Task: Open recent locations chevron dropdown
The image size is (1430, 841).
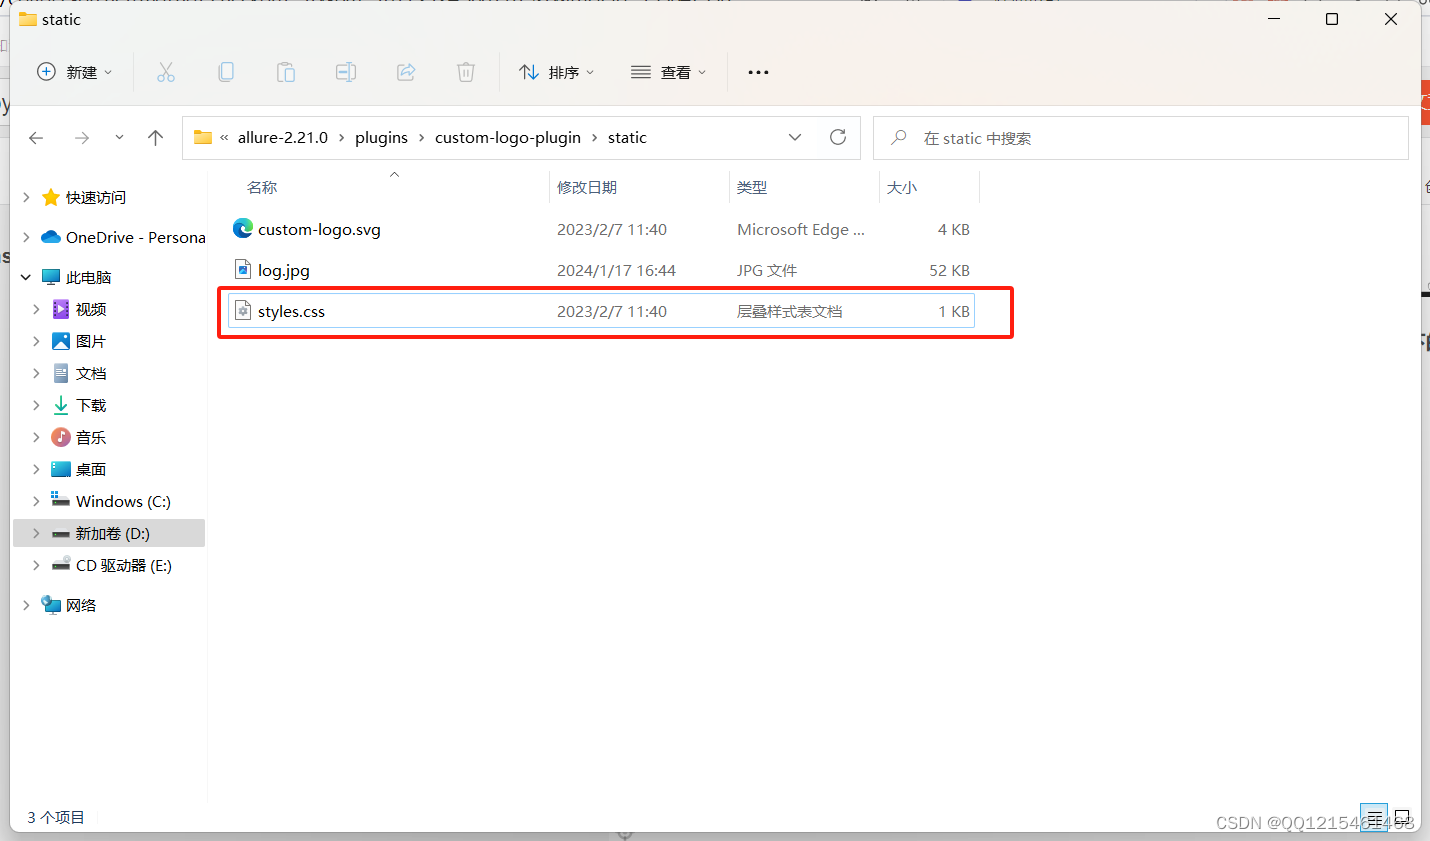Action: click(x=119, y=138)
